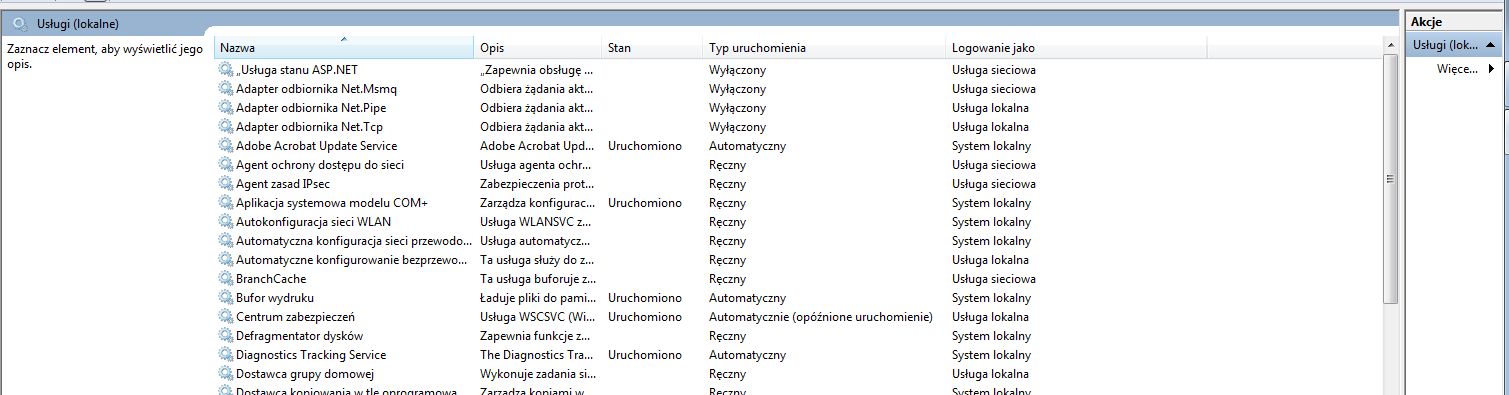Sort by Typ uruchomienia column header
This screenshot has width=1509, height=395.
[x=824, y=48]
